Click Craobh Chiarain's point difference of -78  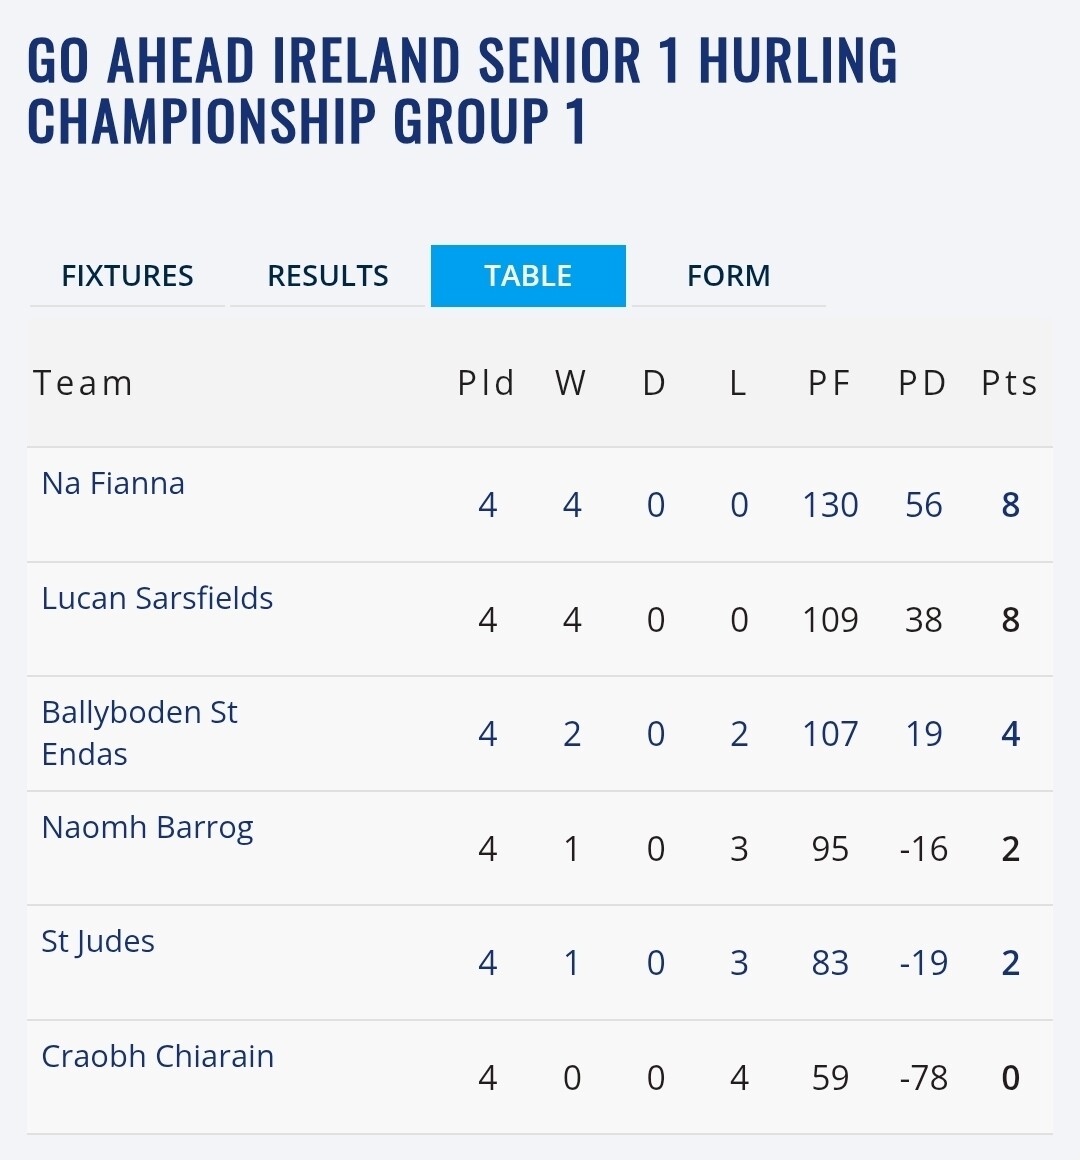coord(923,1078)
